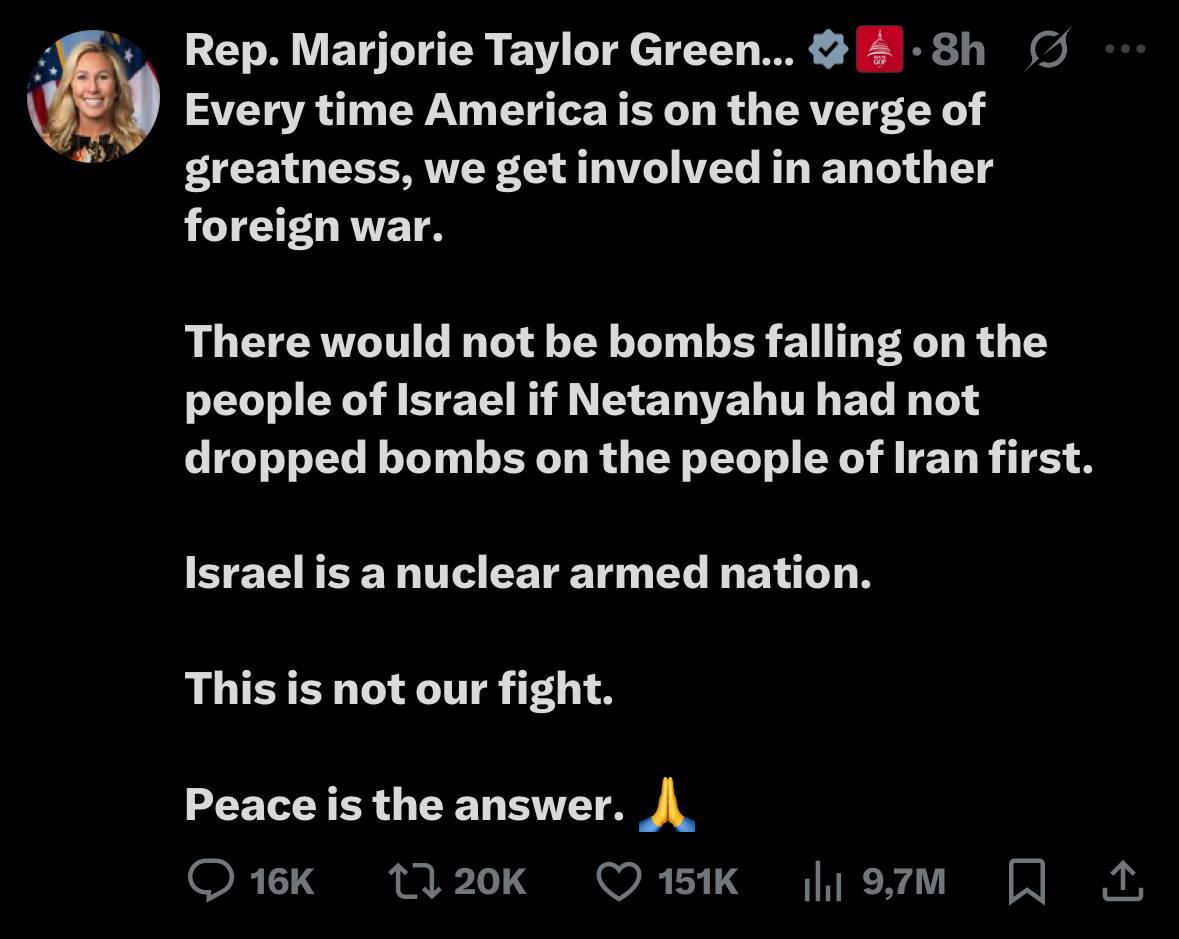Tap the repost arrows icon
The width and height of the screenshot is (1179, 939).
[414, 881]
